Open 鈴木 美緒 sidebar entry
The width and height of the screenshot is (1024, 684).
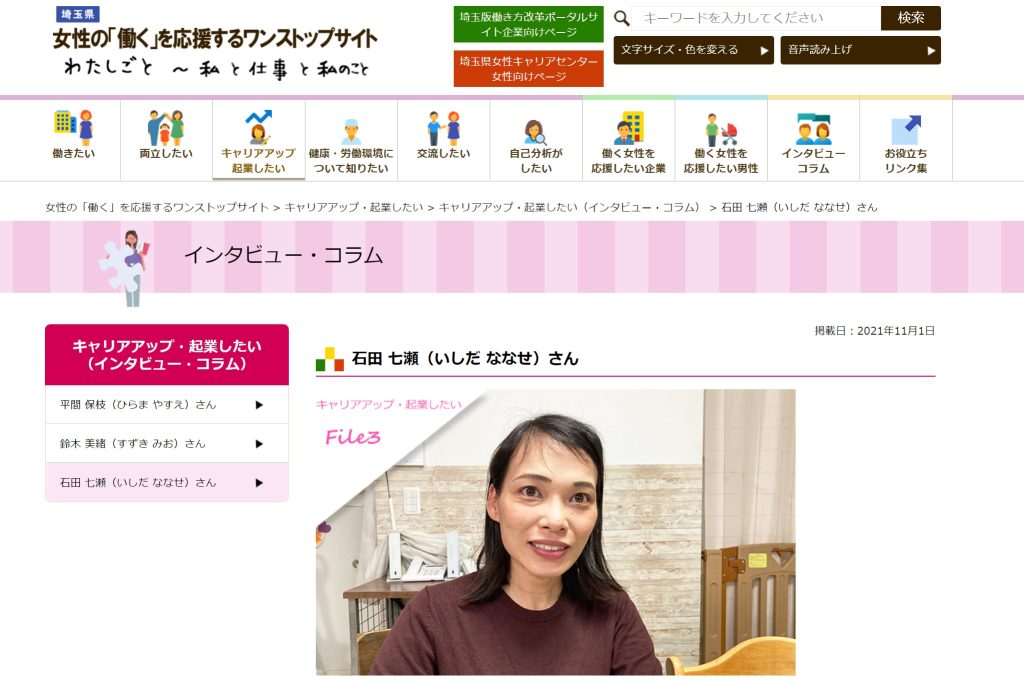167,444
